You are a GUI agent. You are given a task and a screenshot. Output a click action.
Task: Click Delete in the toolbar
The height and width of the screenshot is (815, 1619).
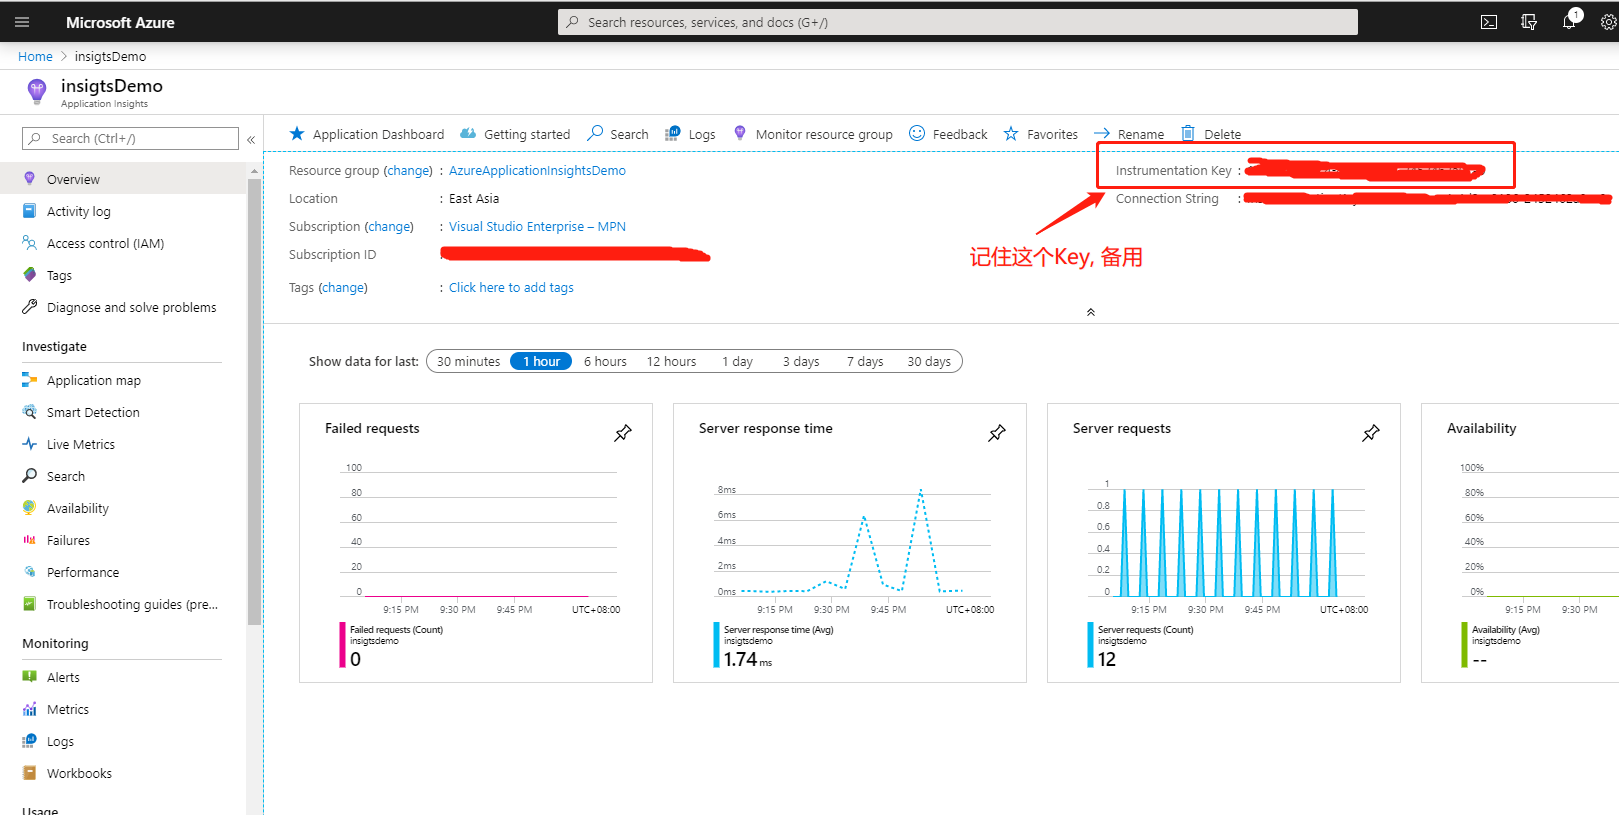[1211, 134]
